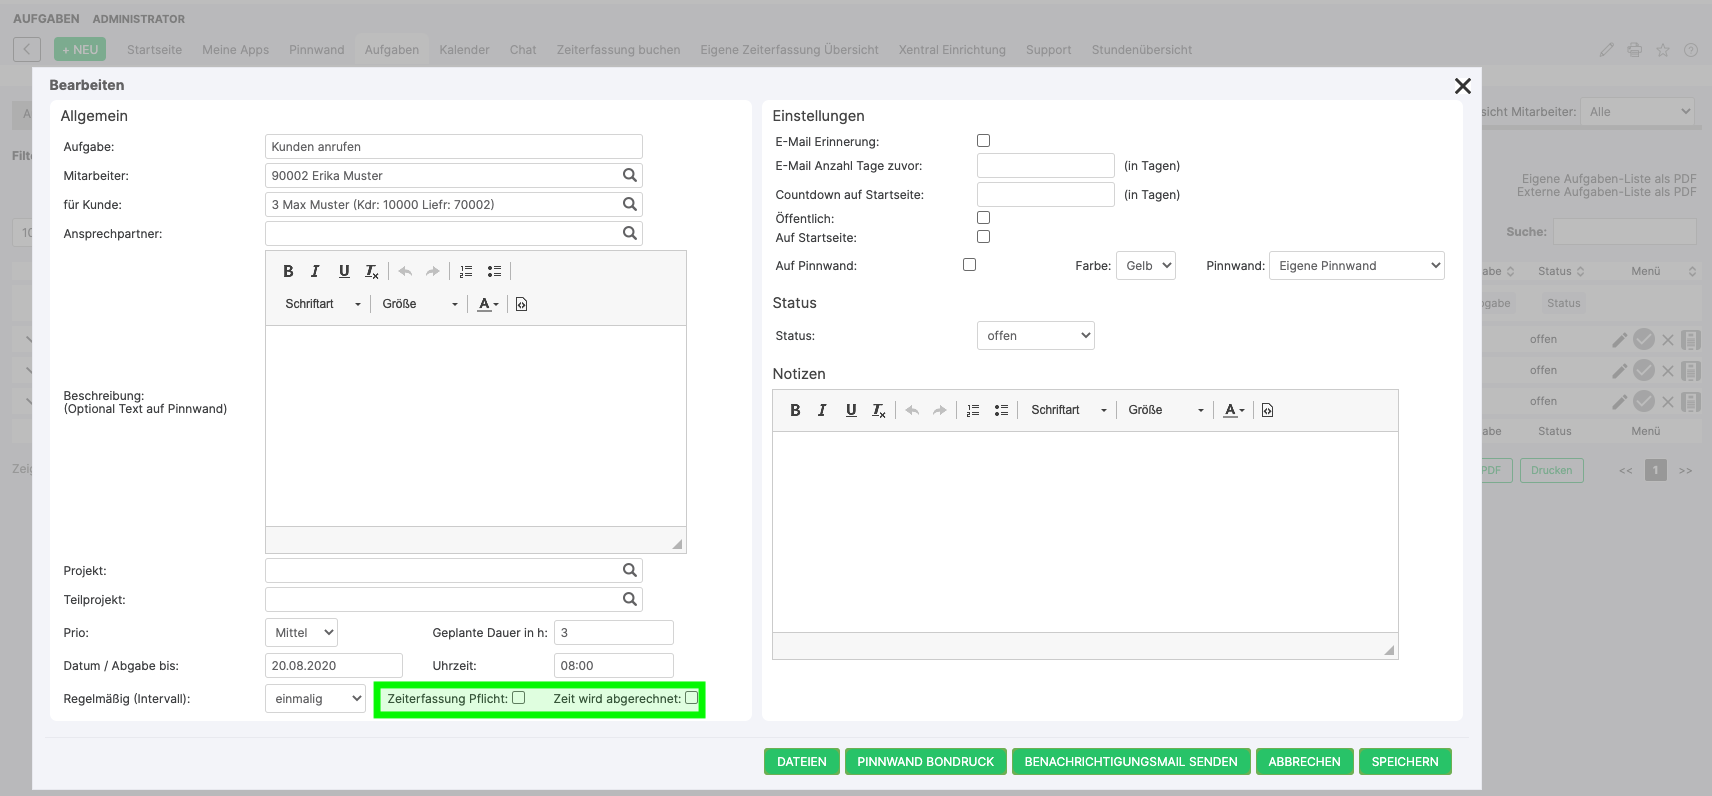Image resolution: width=1712 pixels, height=796 pixels.
Task: Insert bullet list in Notizen editor
Action: 1001,410
